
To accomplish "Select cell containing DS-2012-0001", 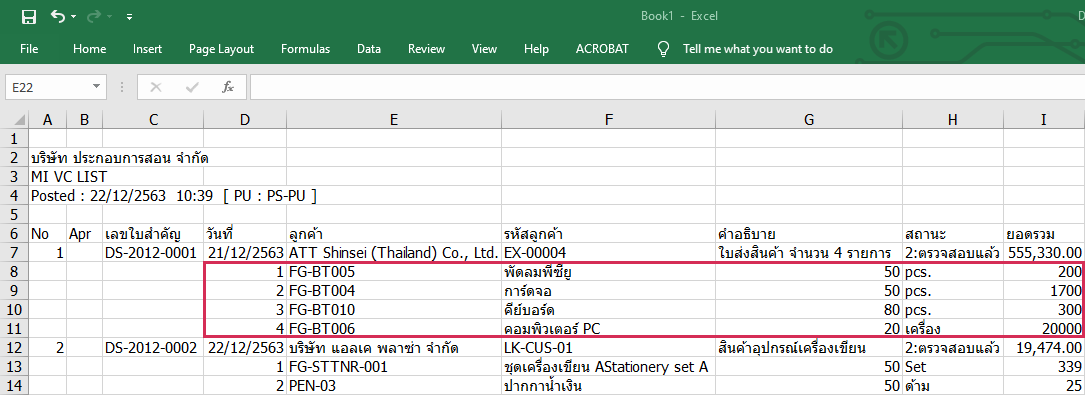I will [152, 252].
